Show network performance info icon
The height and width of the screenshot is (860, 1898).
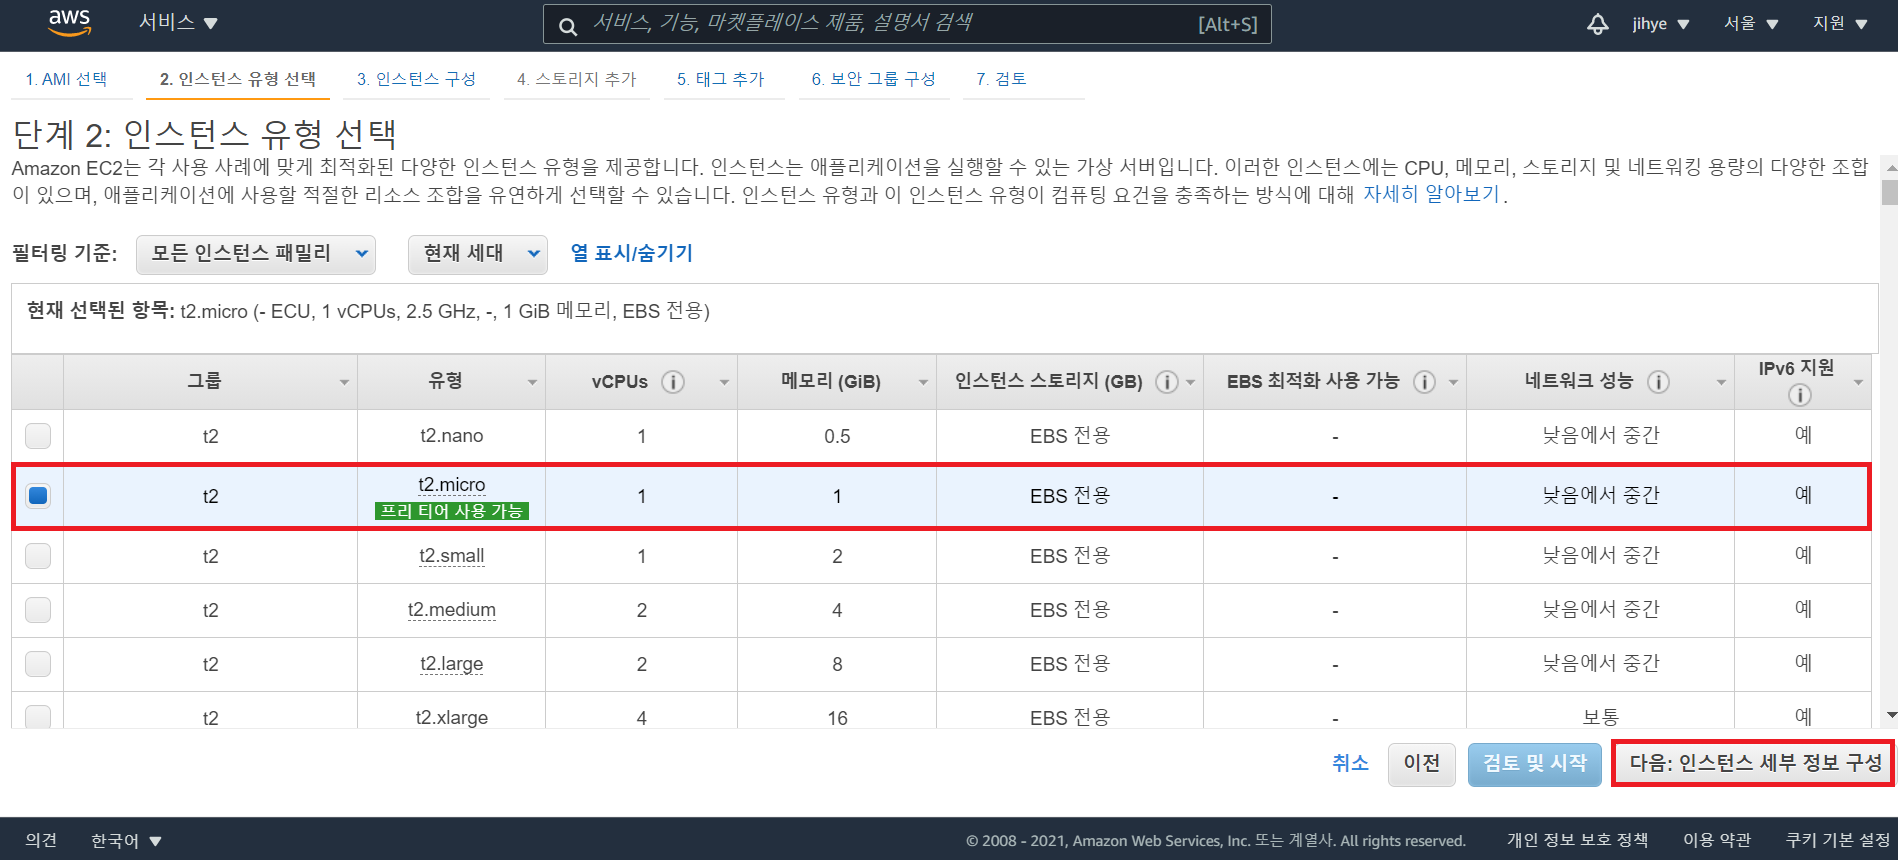pyautogui.click(x=1658, y=382)
